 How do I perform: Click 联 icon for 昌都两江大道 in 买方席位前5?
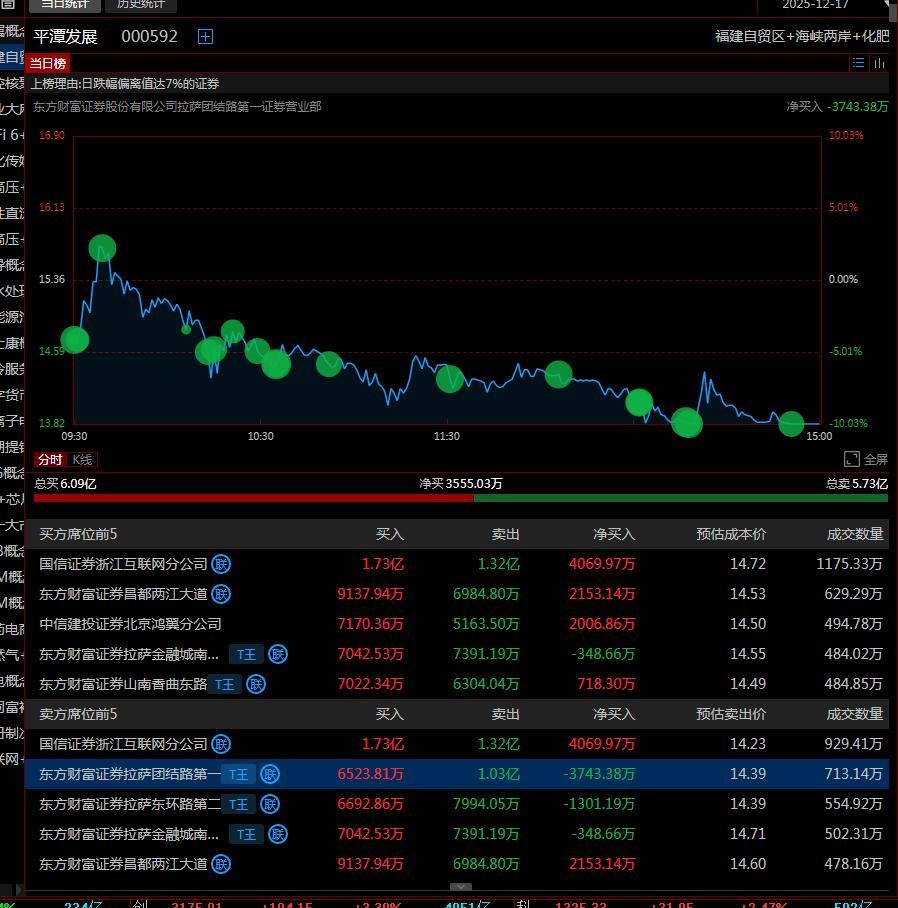[x=221, y=594]
